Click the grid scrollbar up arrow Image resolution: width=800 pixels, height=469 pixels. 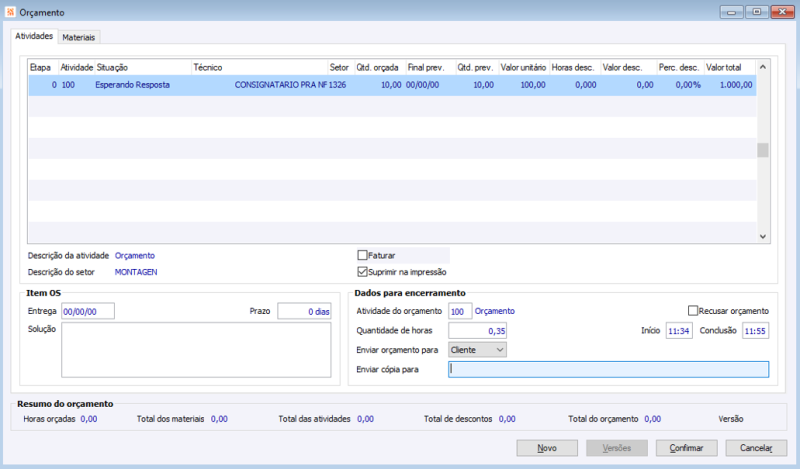coord(763,67)
